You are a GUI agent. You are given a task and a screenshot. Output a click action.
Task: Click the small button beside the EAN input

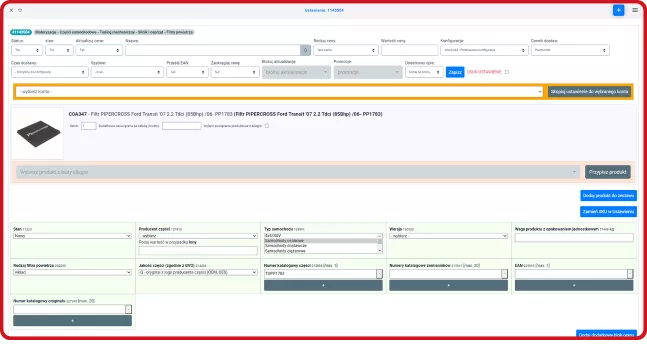[x=630, y=274]
